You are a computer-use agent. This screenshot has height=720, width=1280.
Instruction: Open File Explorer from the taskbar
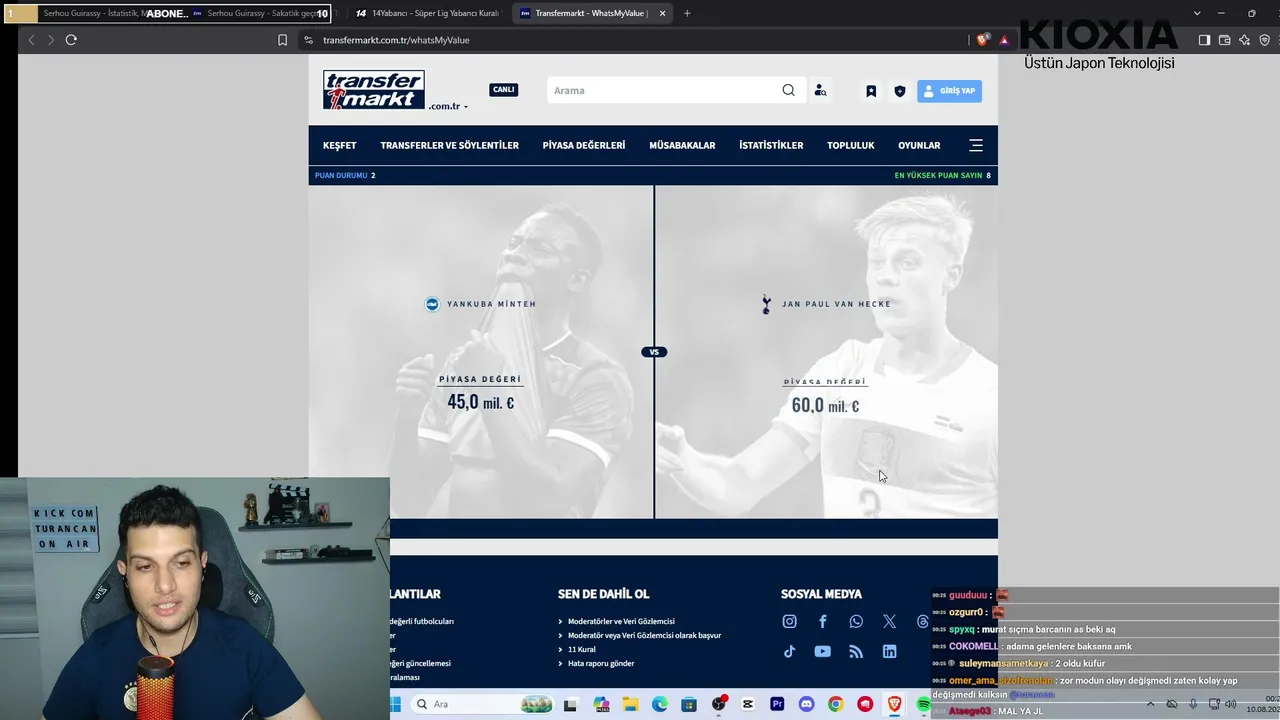pyautogui.click(x=631, y=705)
